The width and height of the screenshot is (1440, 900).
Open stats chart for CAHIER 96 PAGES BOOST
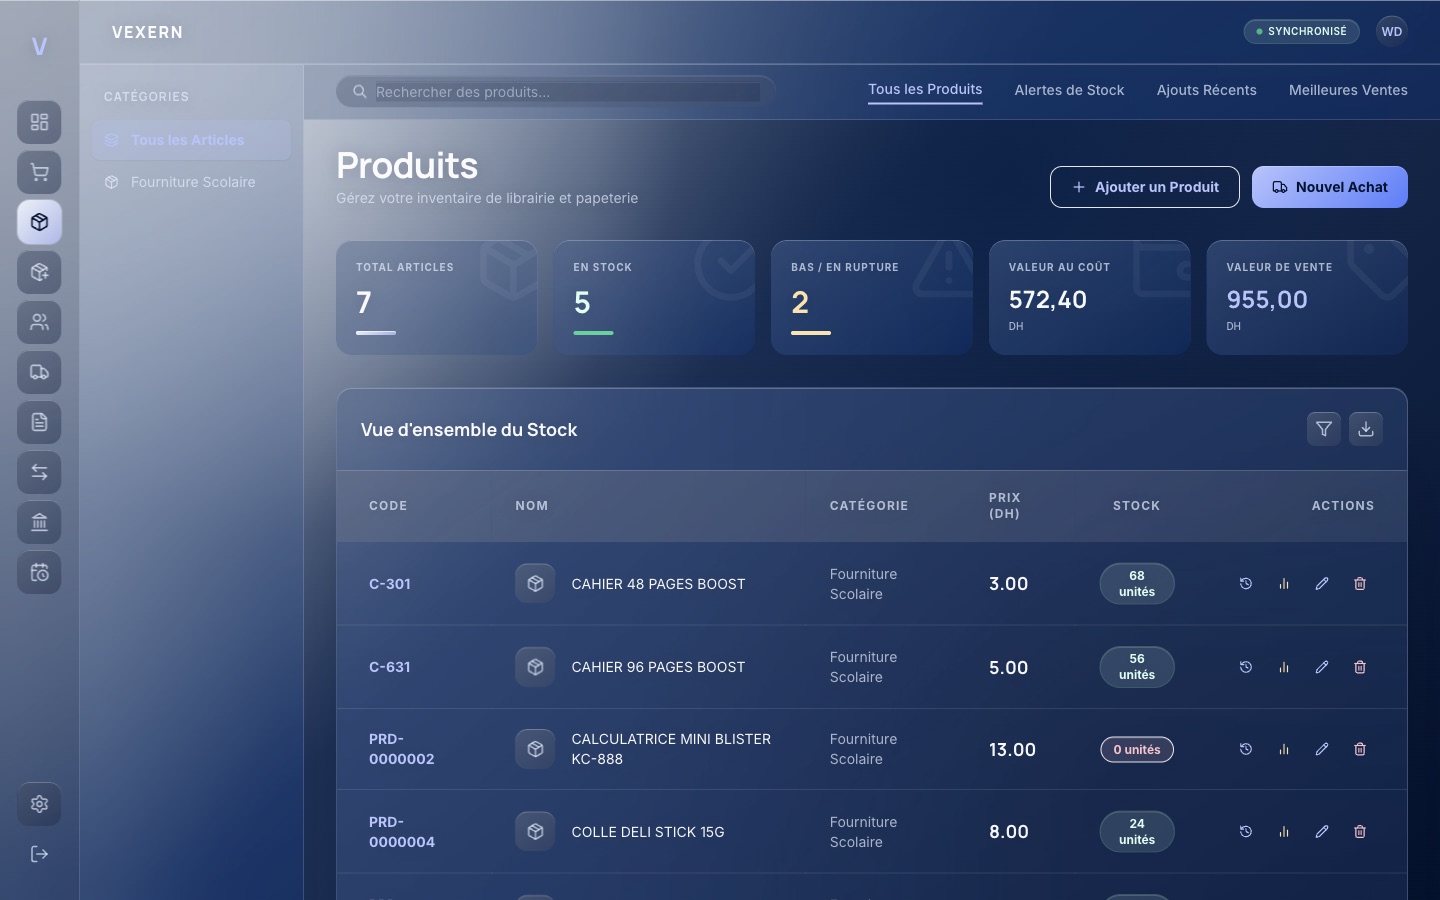tap(1284, 667)
